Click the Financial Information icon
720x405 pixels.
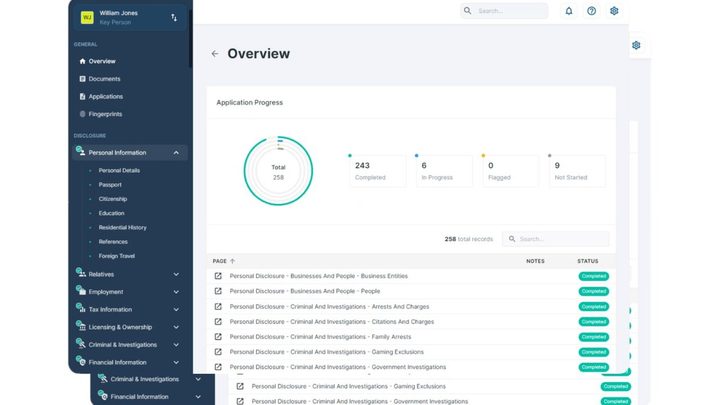pyautogui.click(x=81, y=361)
